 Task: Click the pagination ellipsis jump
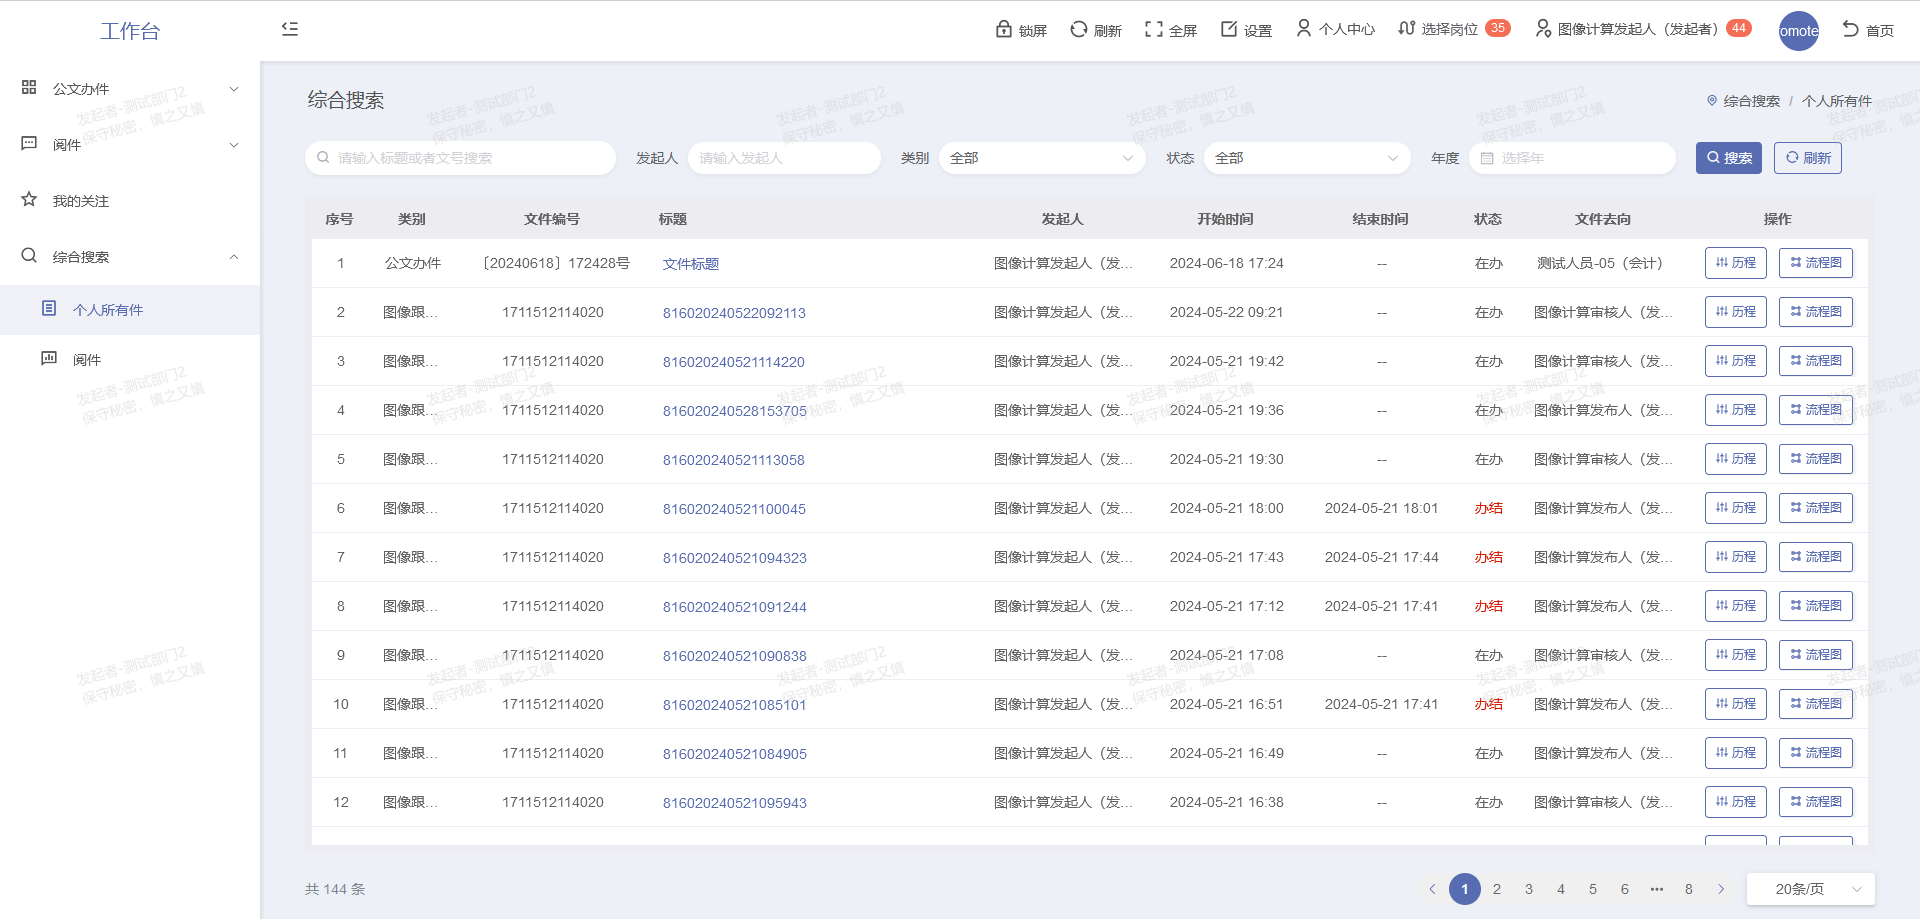[1657, 889]
